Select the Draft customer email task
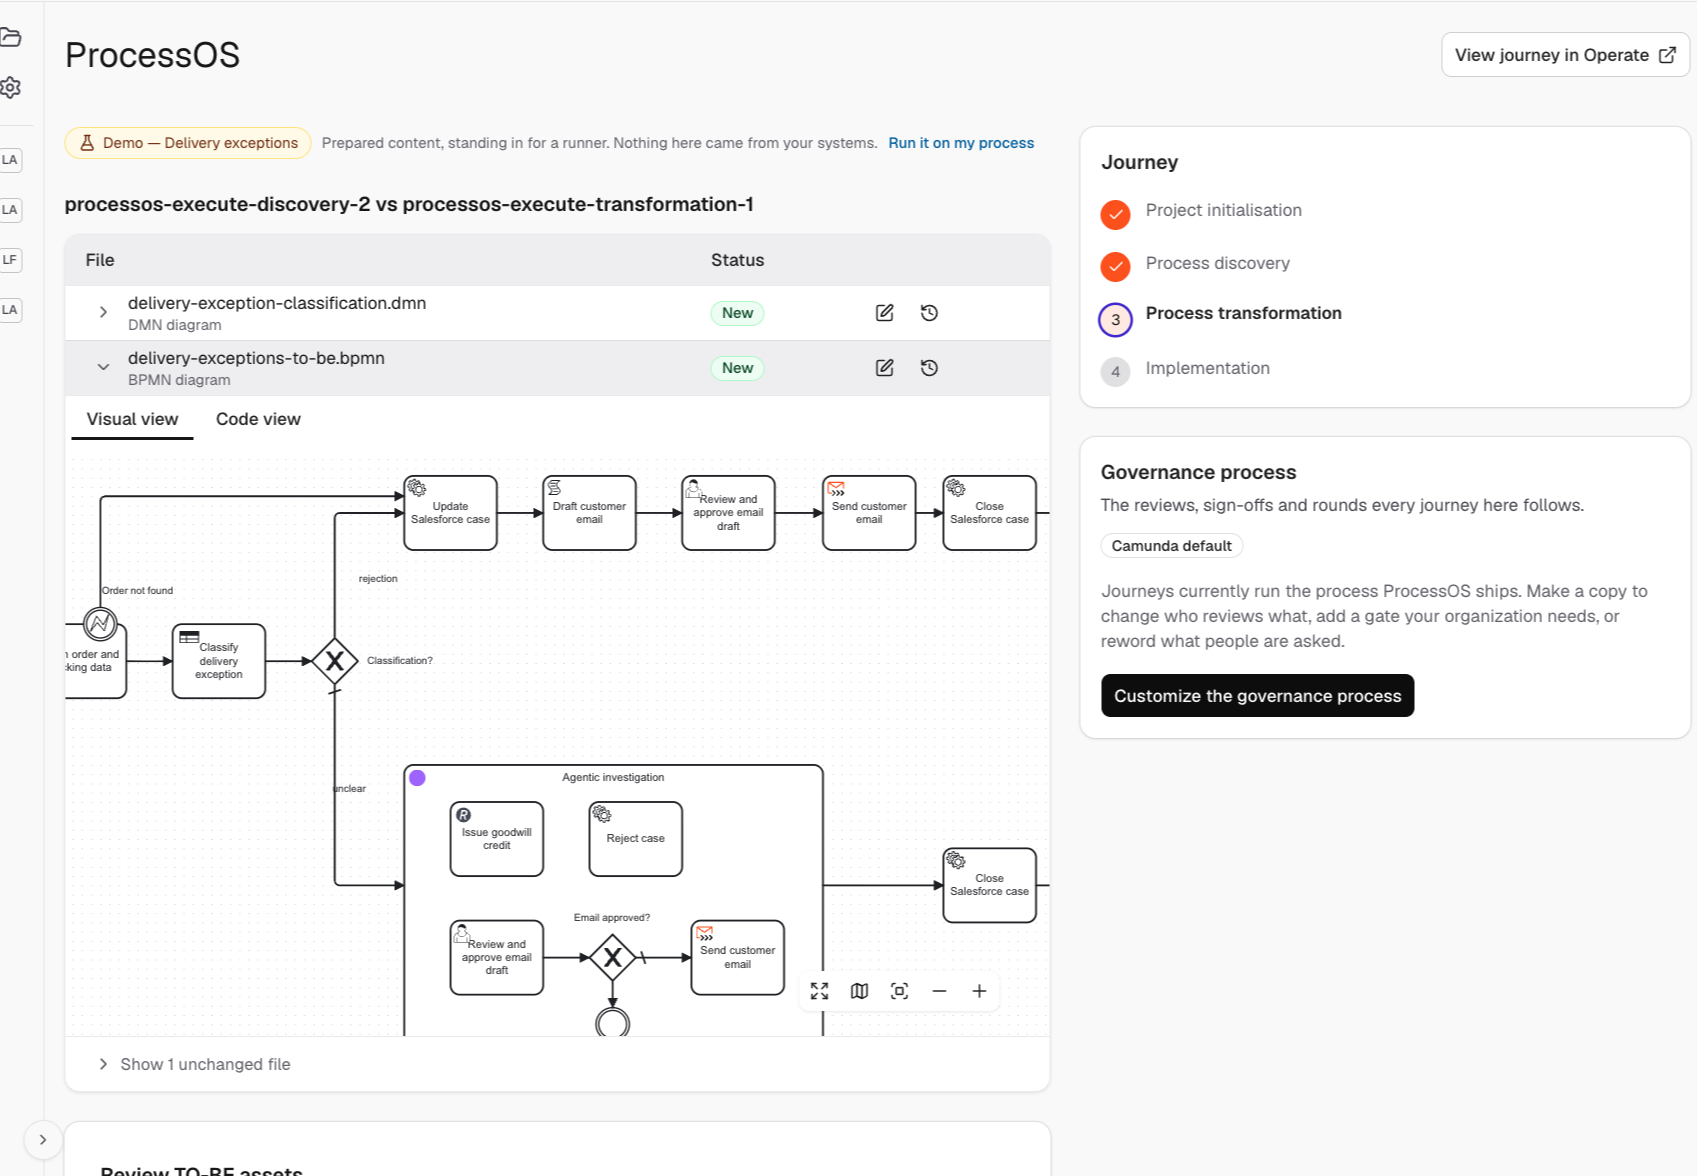Viewport: 1697px width, 1176px height. click(589, 513)
